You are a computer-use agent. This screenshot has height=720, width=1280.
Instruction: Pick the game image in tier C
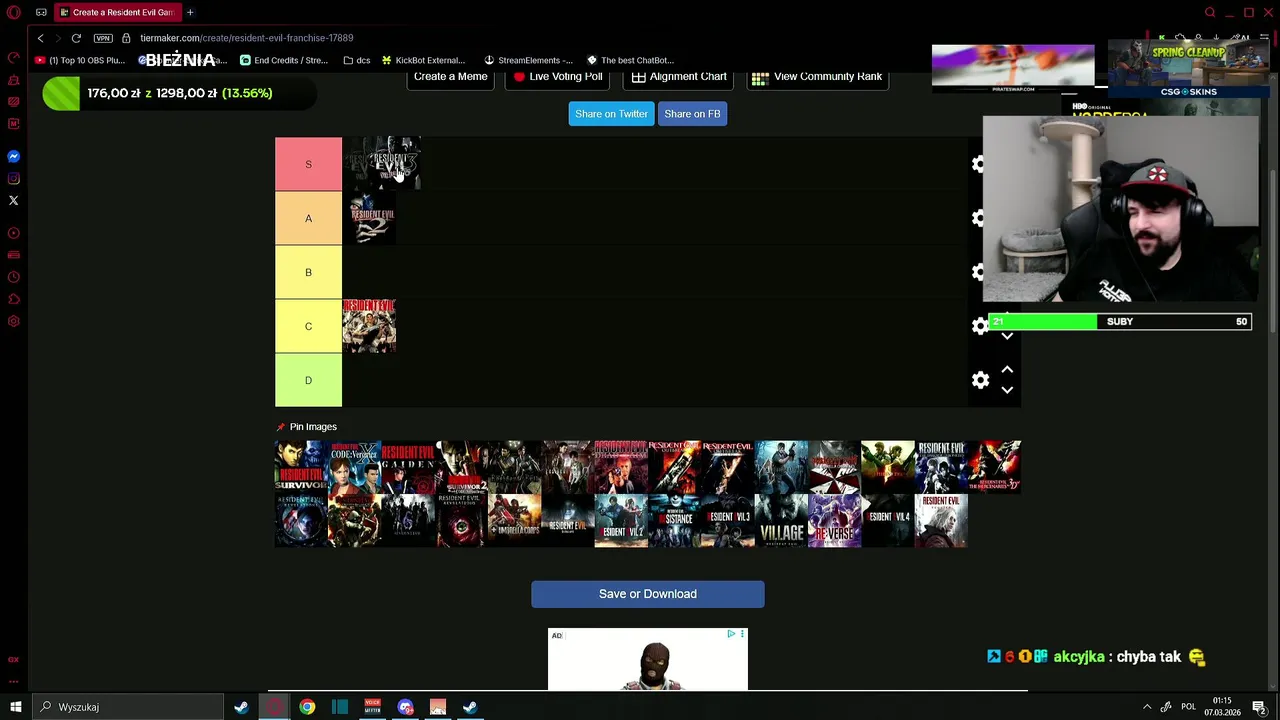click(369, 326)
